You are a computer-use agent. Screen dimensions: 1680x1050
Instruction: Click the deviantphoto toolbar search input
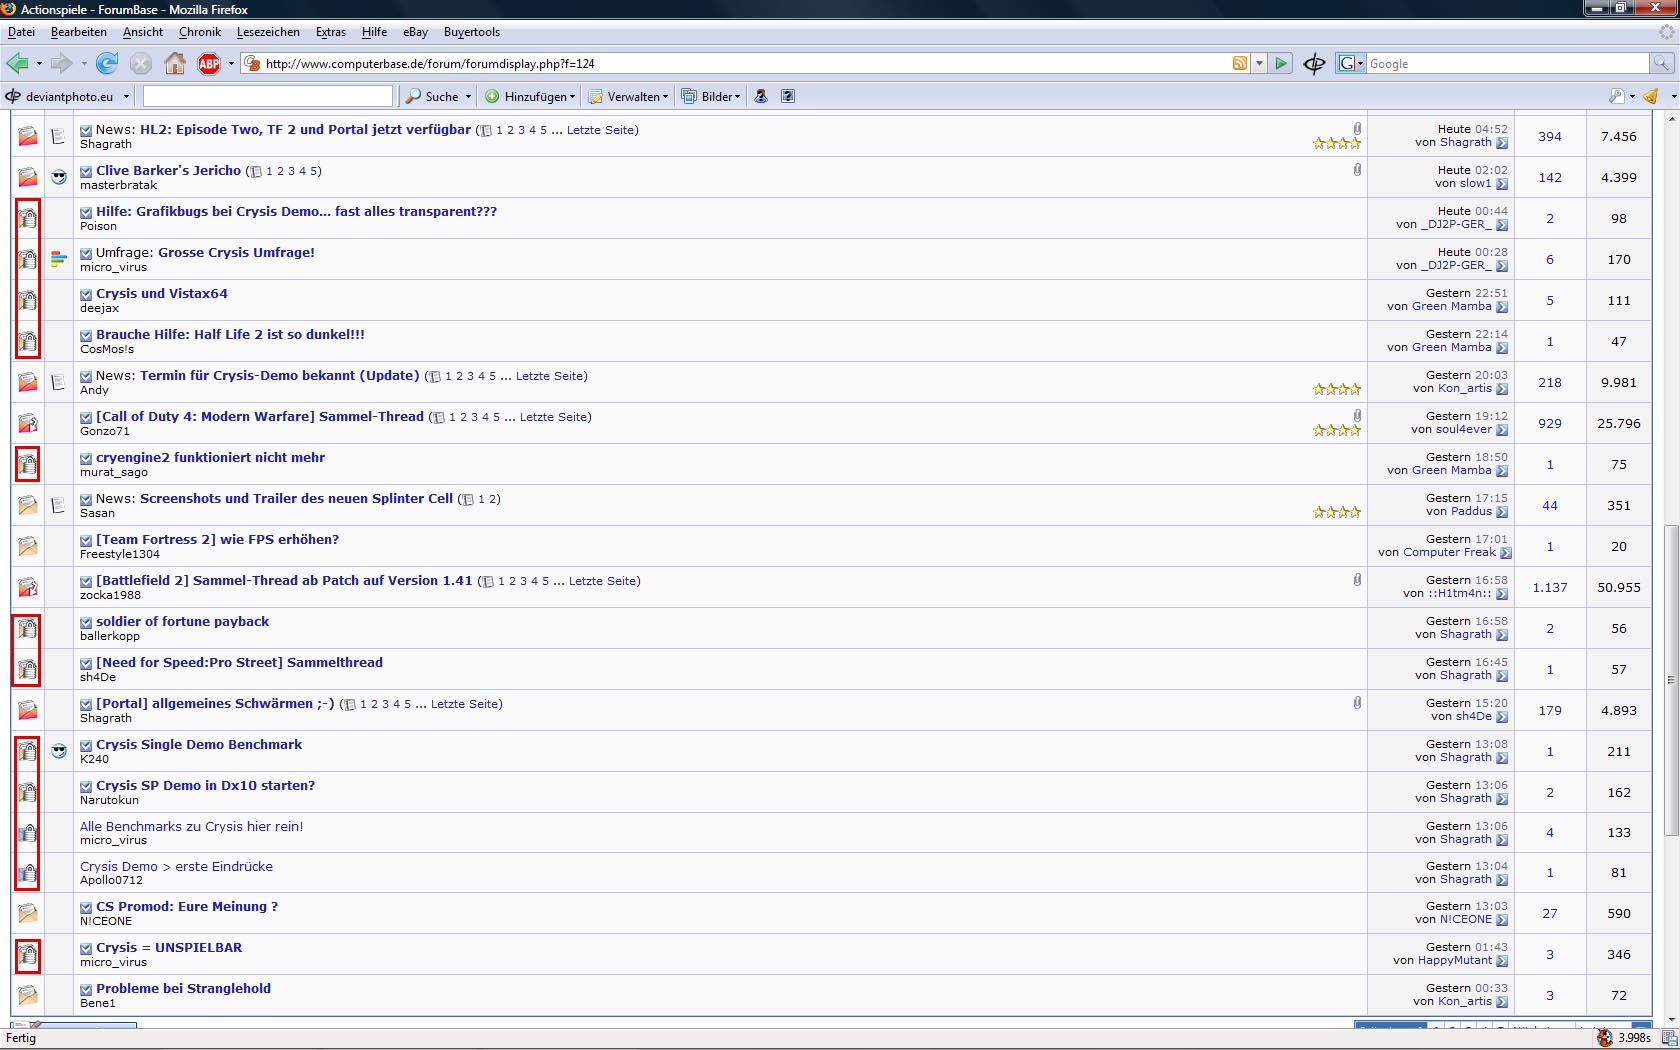coord(268,96)
